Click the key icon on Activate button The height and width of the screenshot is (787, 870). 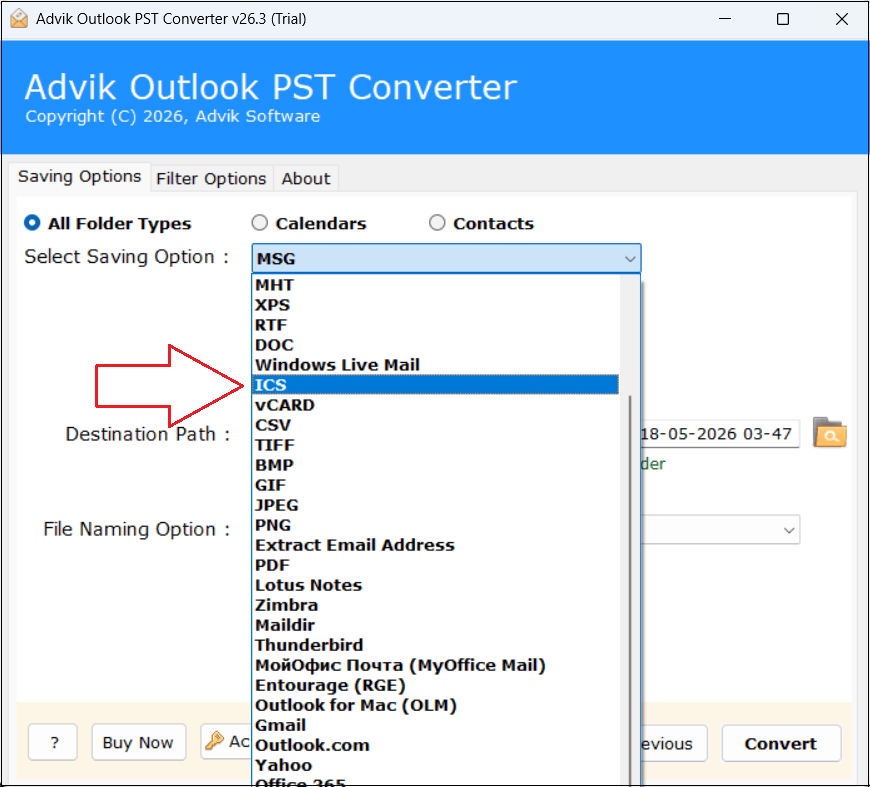(x=214, y=741)
